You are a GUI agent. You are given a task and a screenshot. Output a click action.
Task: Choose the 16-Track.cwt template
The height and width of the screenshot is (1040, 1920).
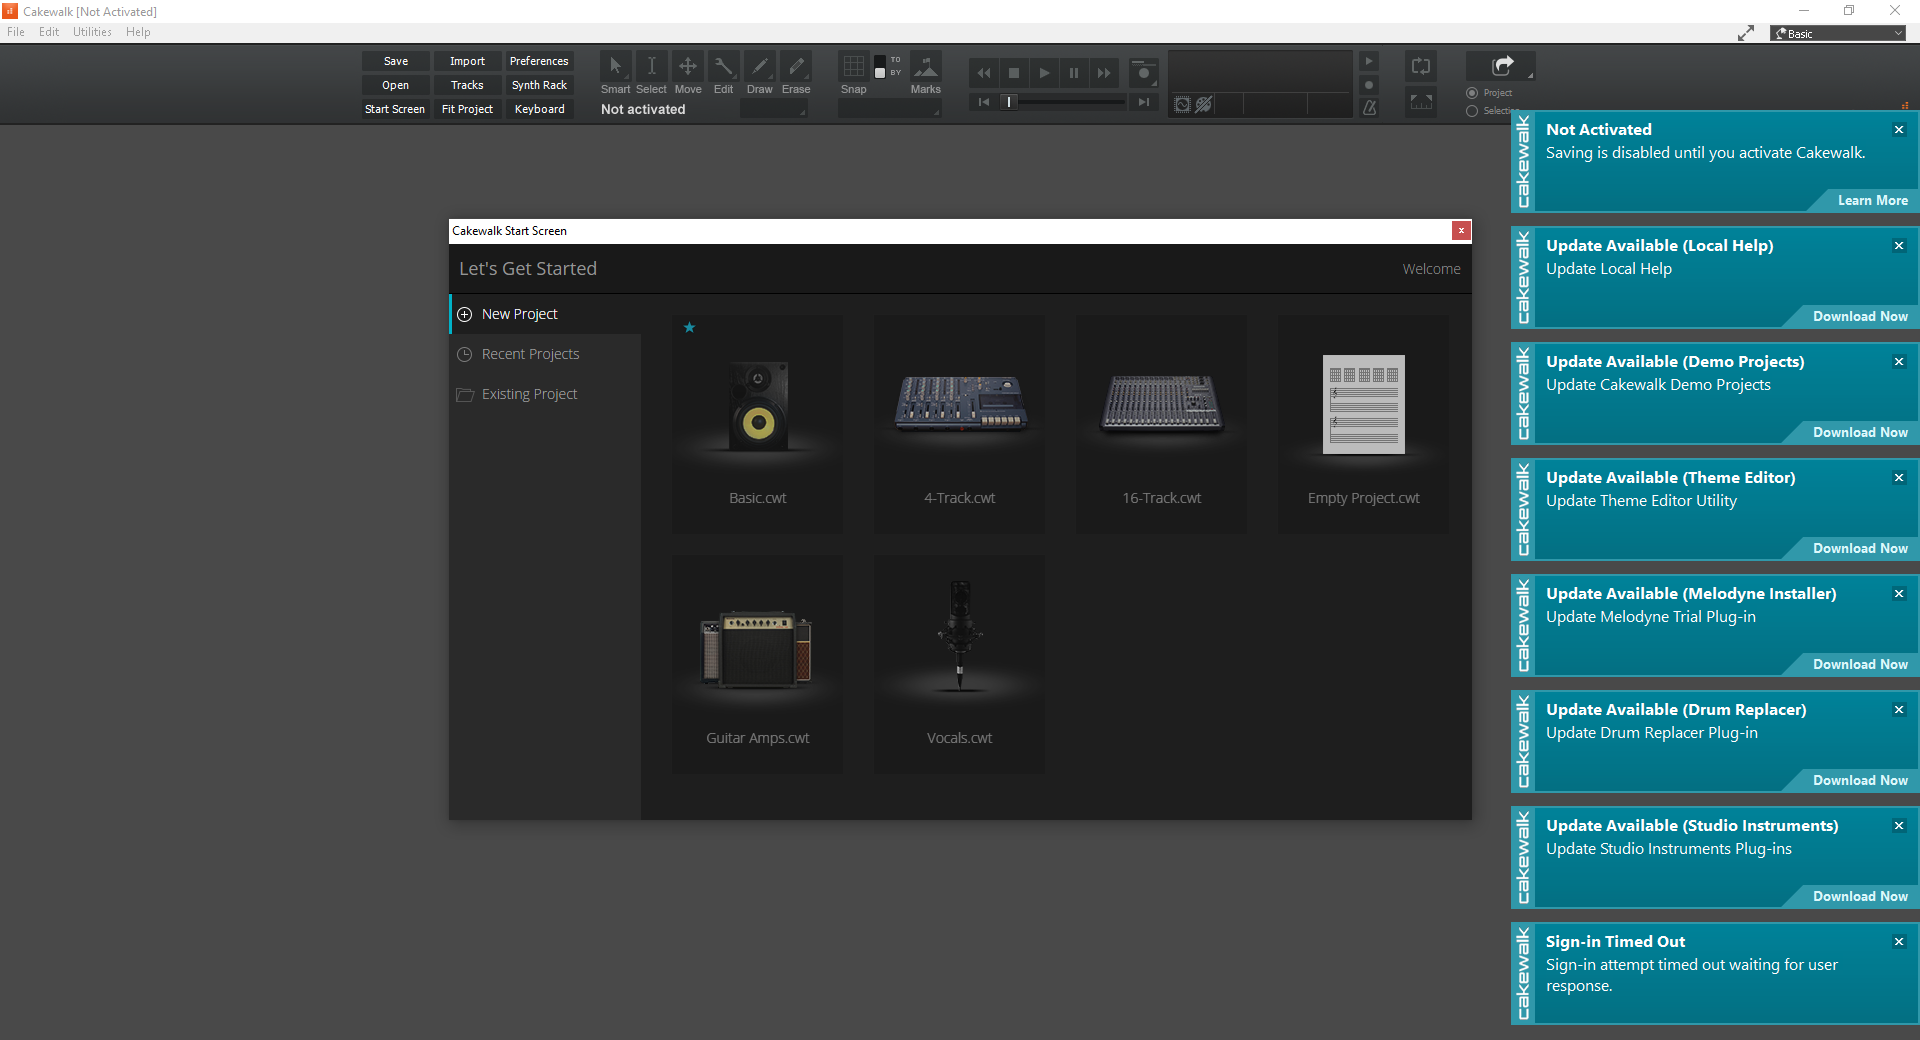(1161, 424)
